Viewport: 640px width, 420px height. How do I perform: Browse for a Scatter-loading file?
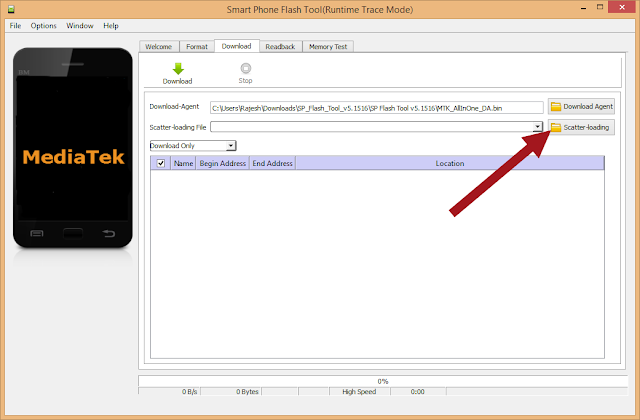coord(581,127)
